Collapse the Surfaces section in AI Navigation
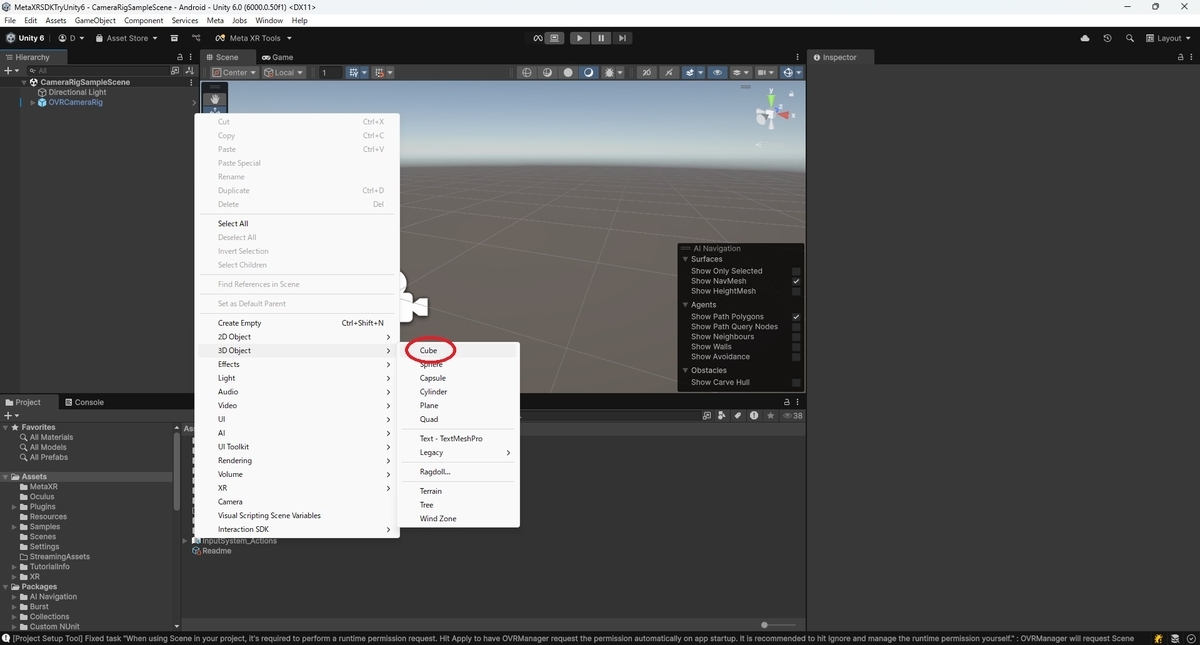The image size is (1200, 645). (x=685, y=259)
